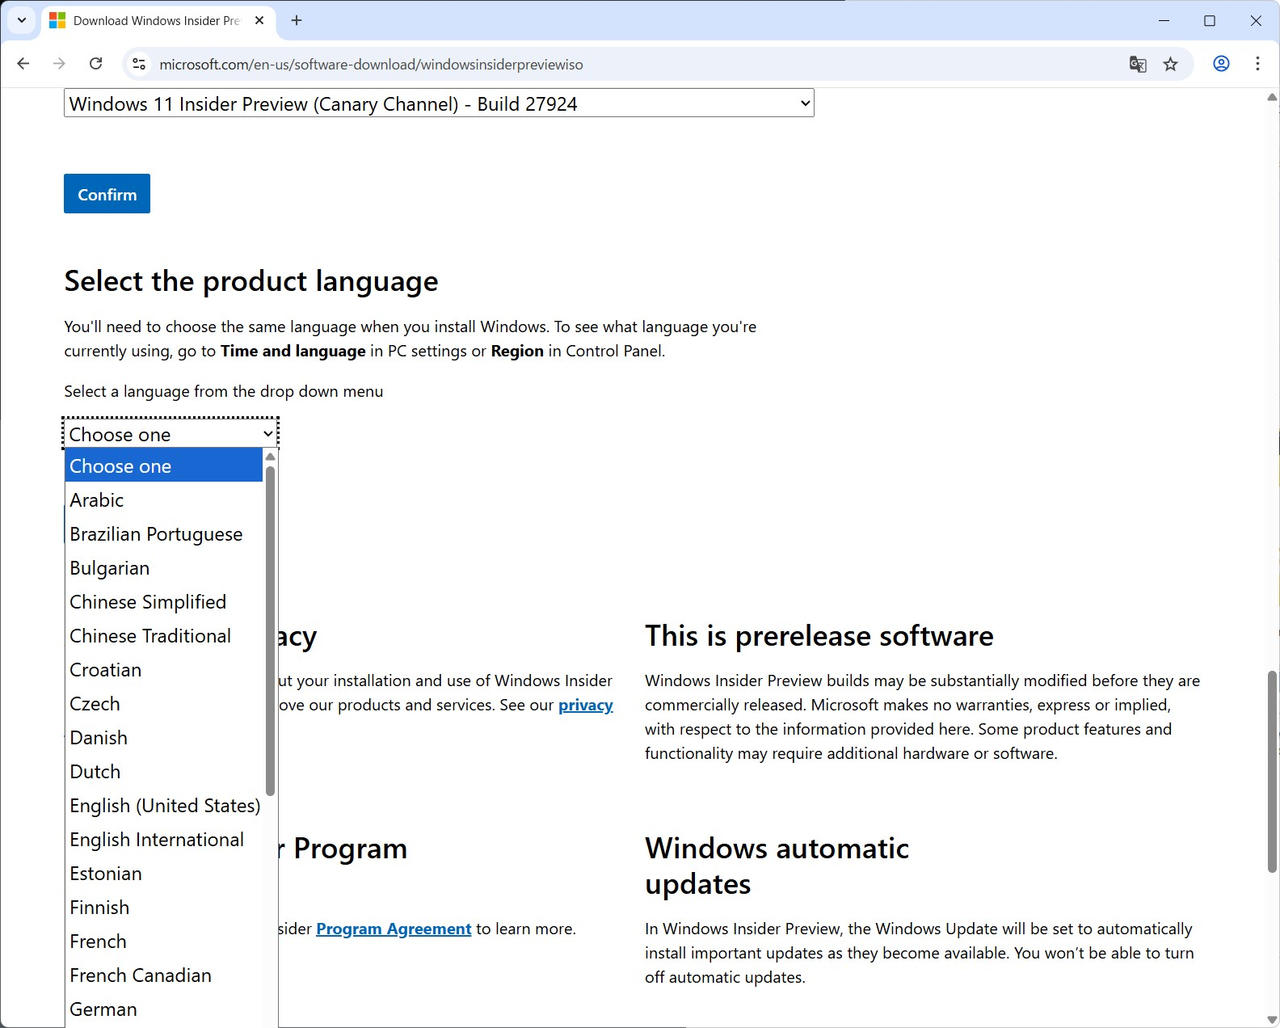Collapse the Choose one language dropdown
1280x1028 pixels.
[x=170, y=434]
